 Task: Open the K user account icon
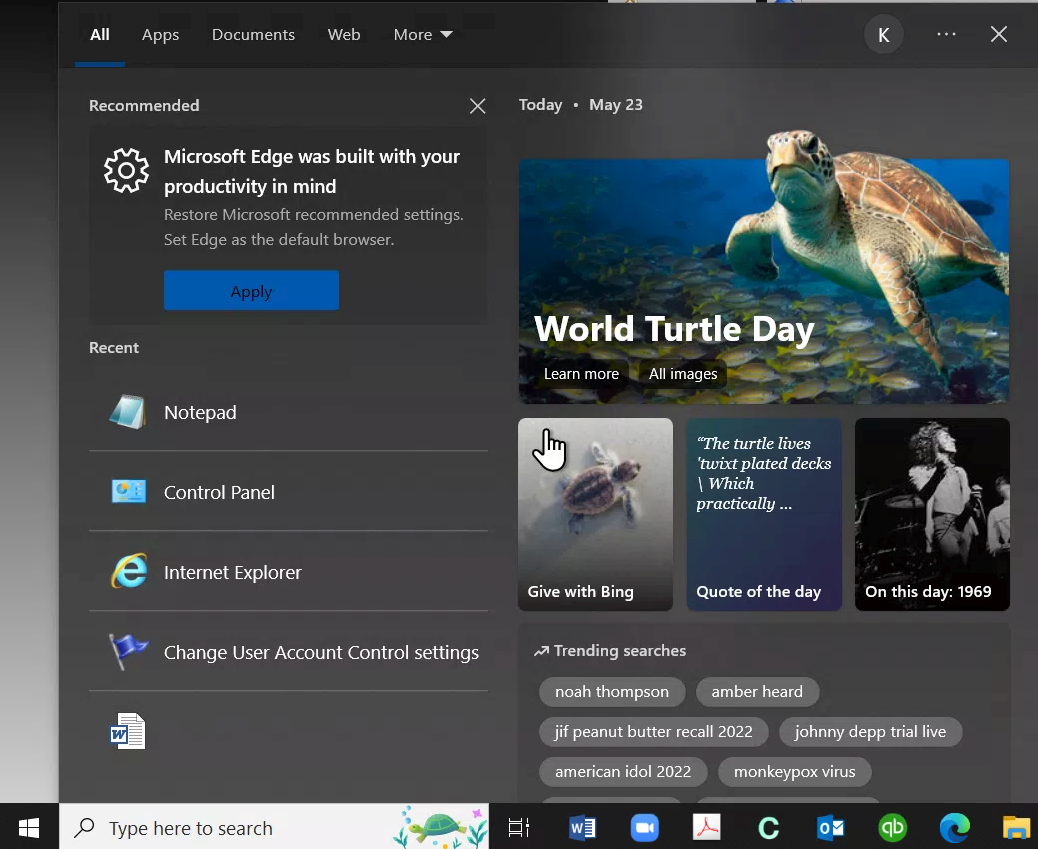click(x=883, y=35)
